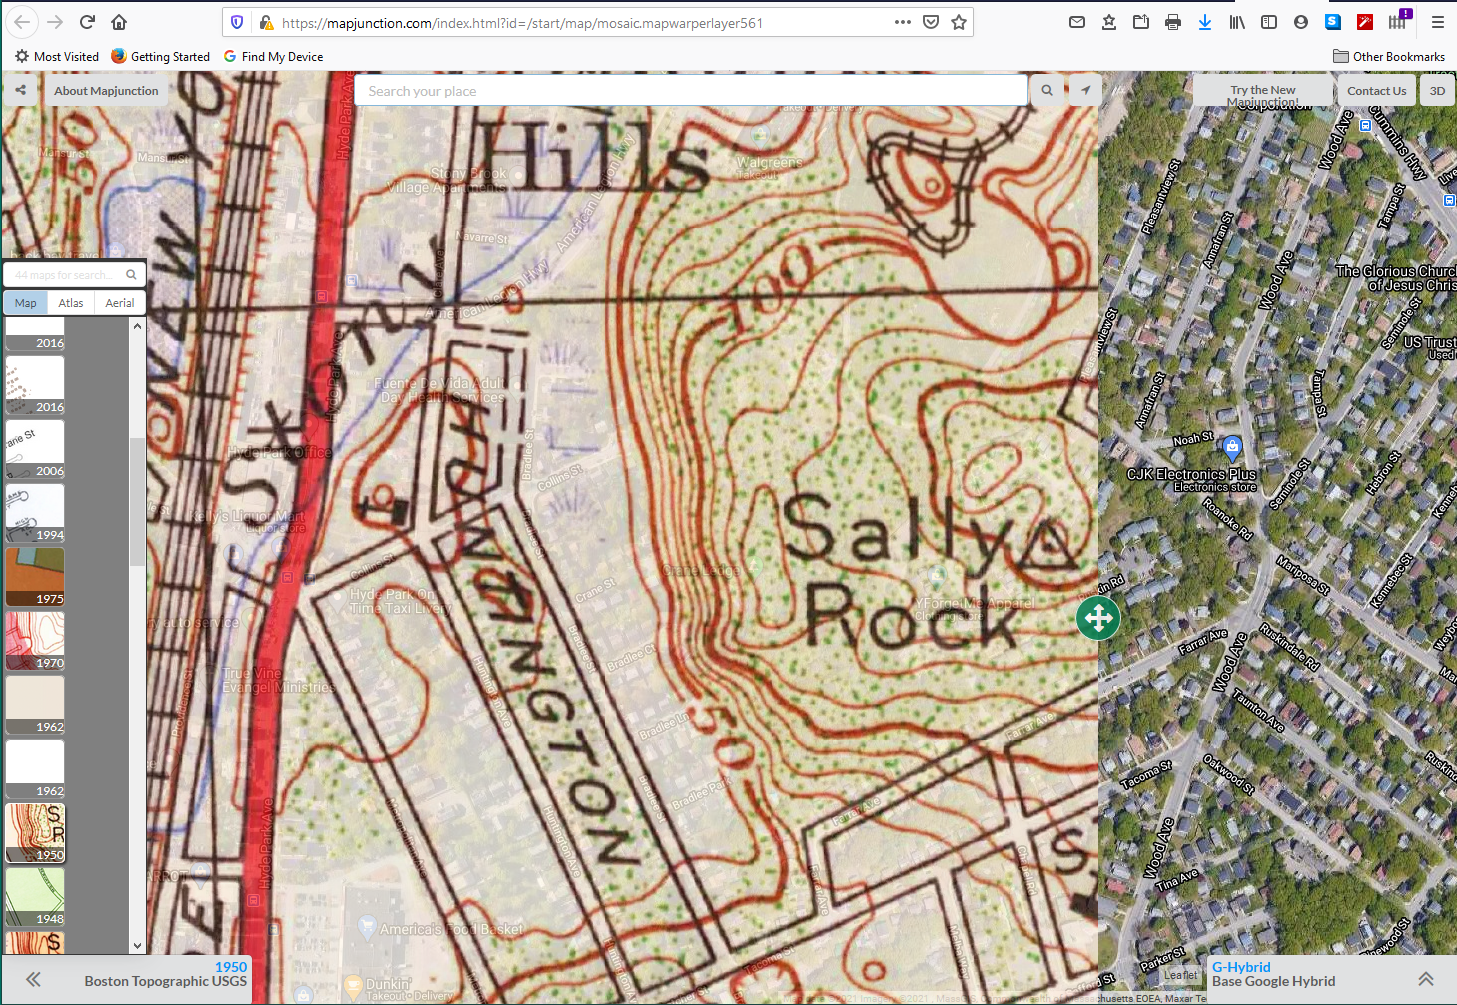
Task: Open the Downloads icon in the browser toolbar
Action: click(x=1205, y=21)
